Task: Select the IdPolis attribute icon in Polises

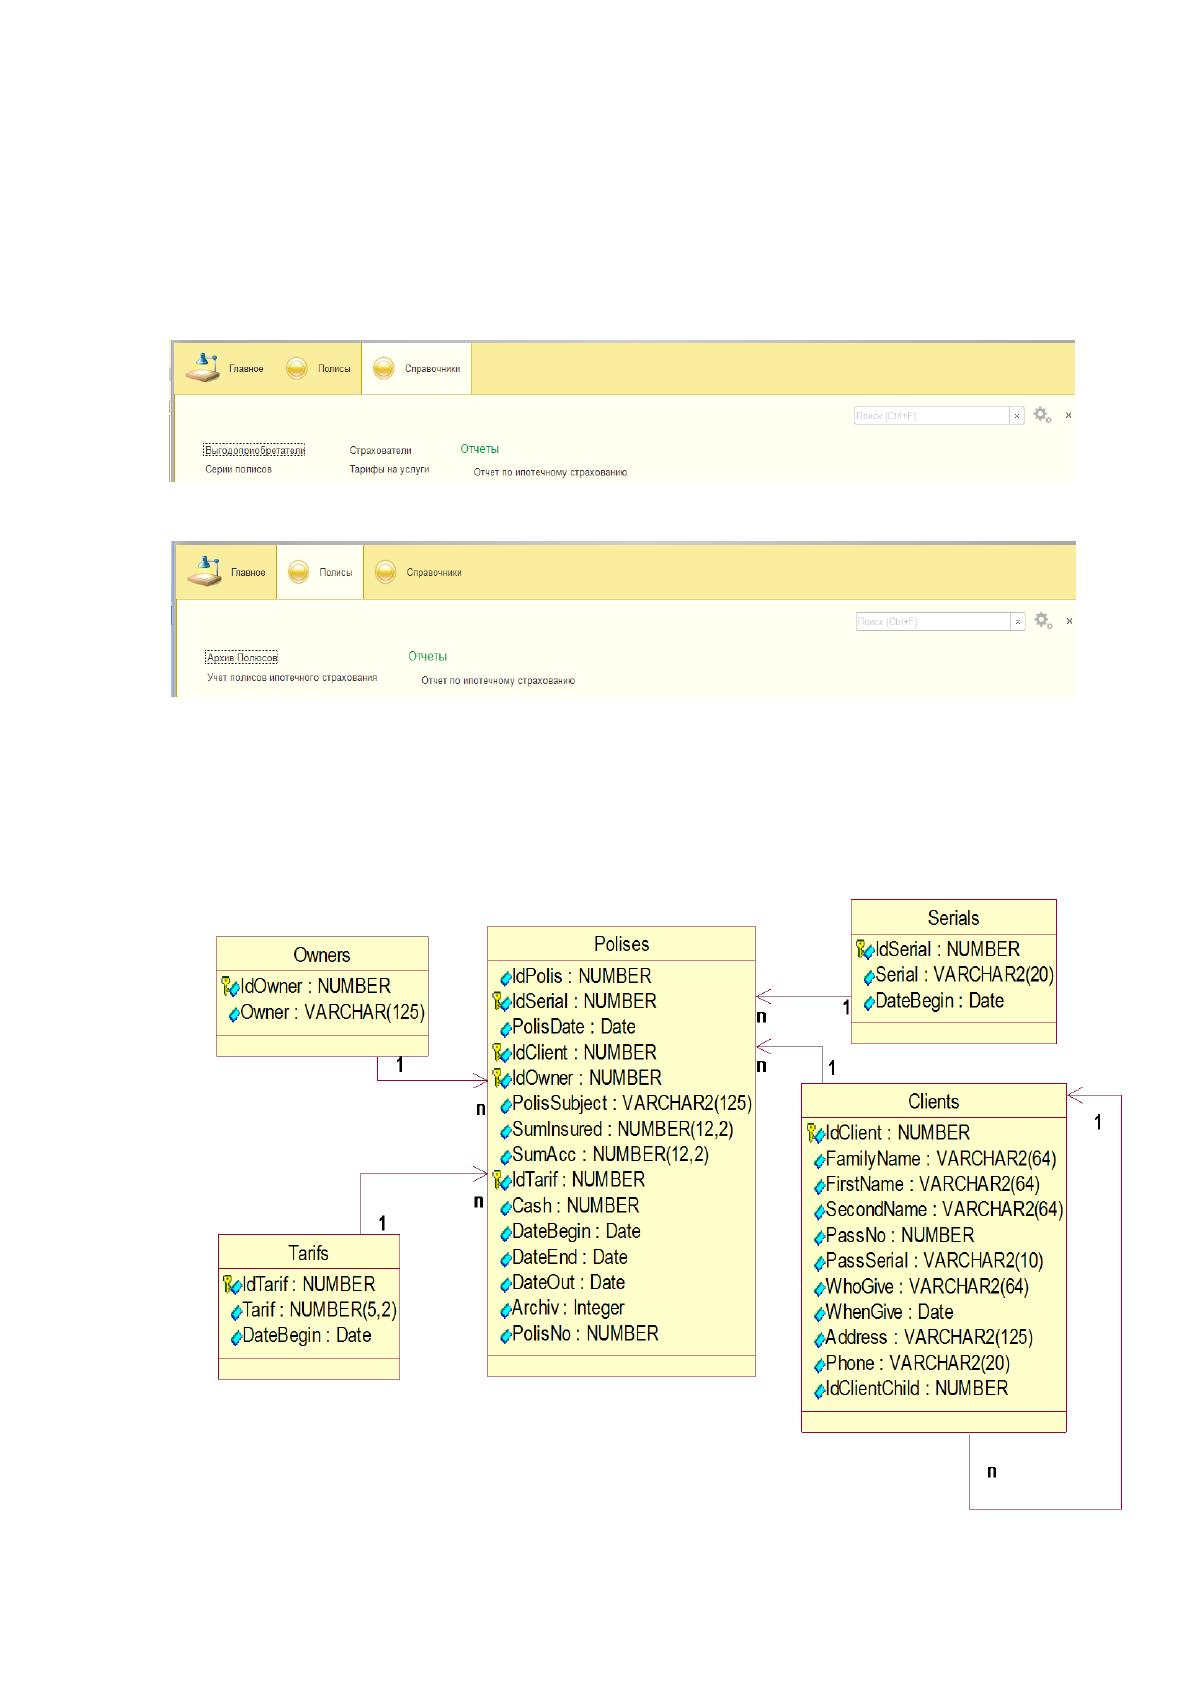Action: tap(506, 978)
